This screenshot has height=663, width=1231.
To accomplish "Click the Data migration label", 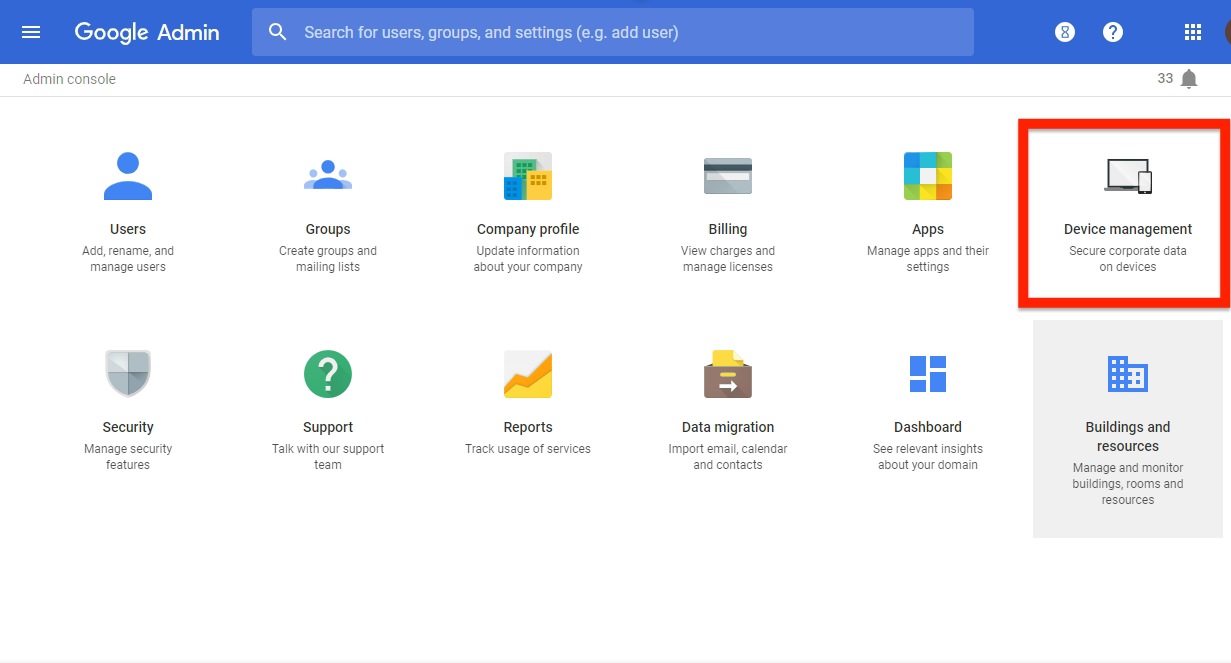I will coord(728,427).
